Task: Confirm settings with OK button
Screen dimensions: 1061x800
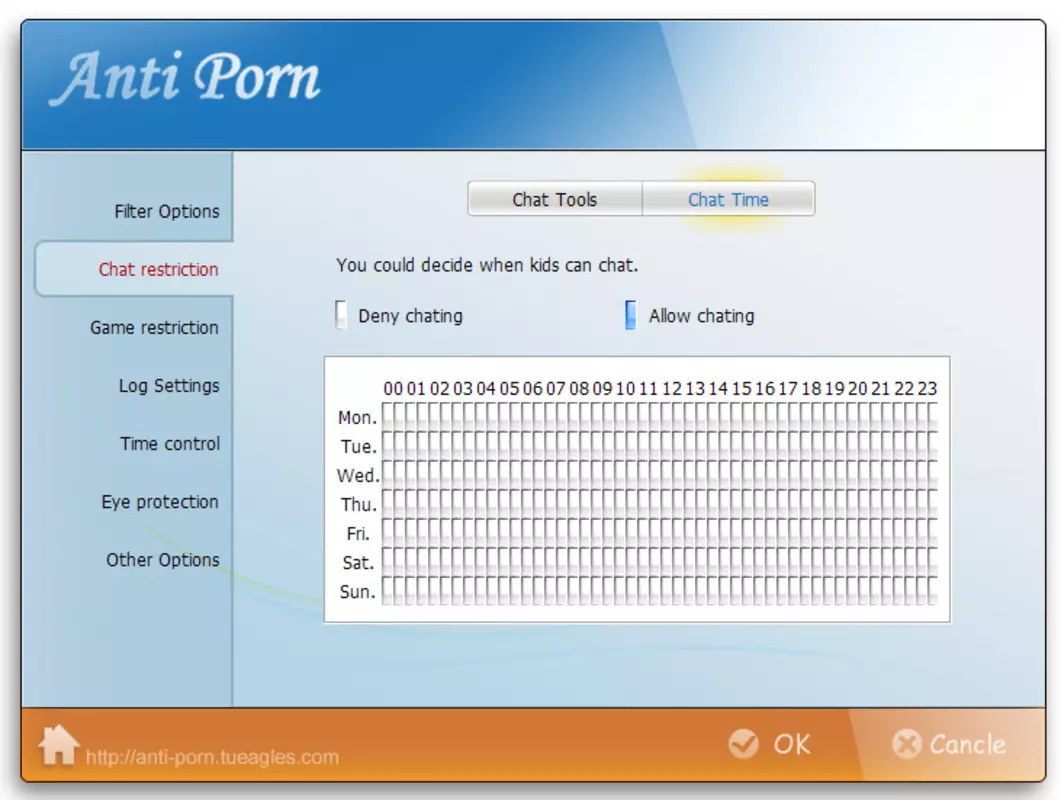Action: click(x=769, y=744)
